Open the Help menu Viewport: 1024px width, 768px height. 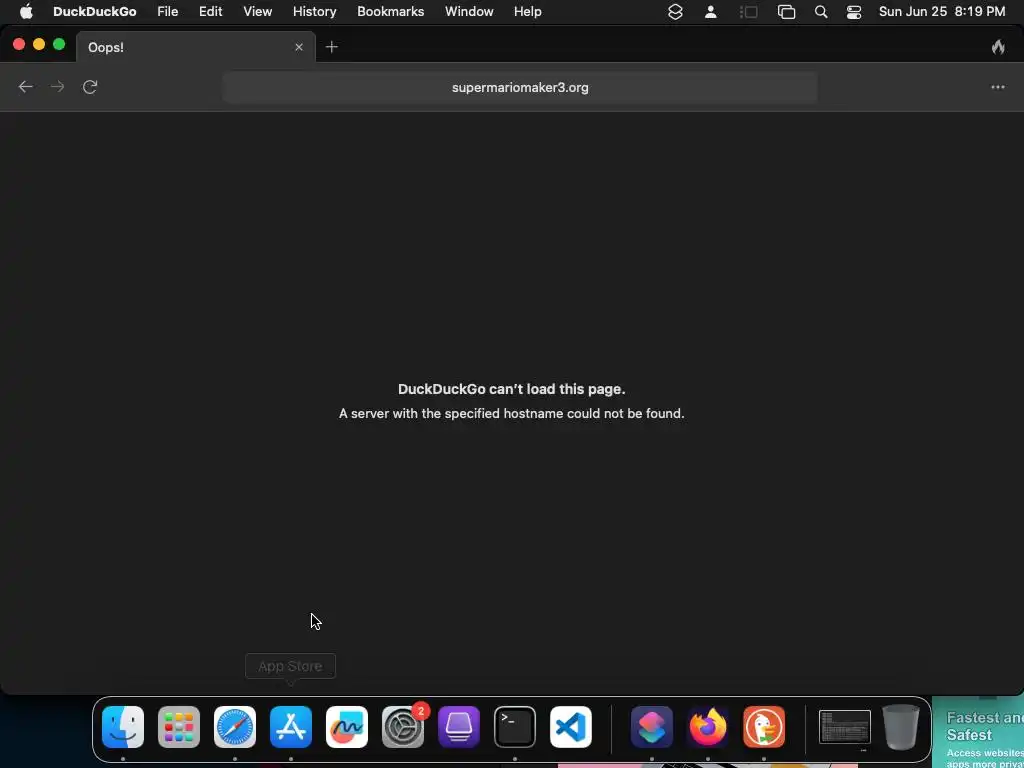pyautogui.click(x=528, y=12)
